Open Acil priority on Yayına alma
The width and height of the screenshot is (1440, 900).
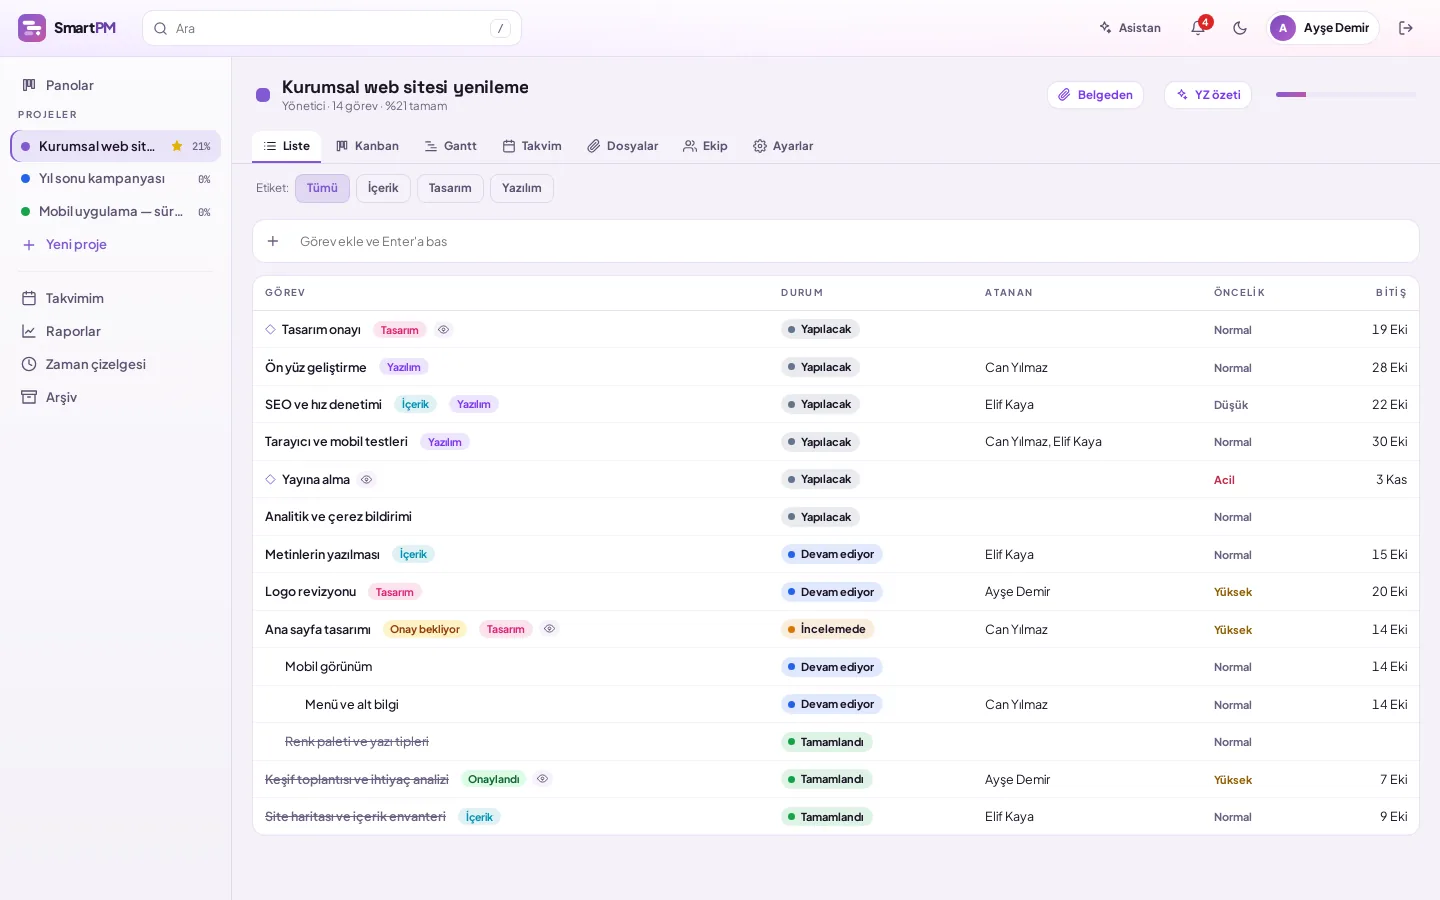[x=1224, y=480]
